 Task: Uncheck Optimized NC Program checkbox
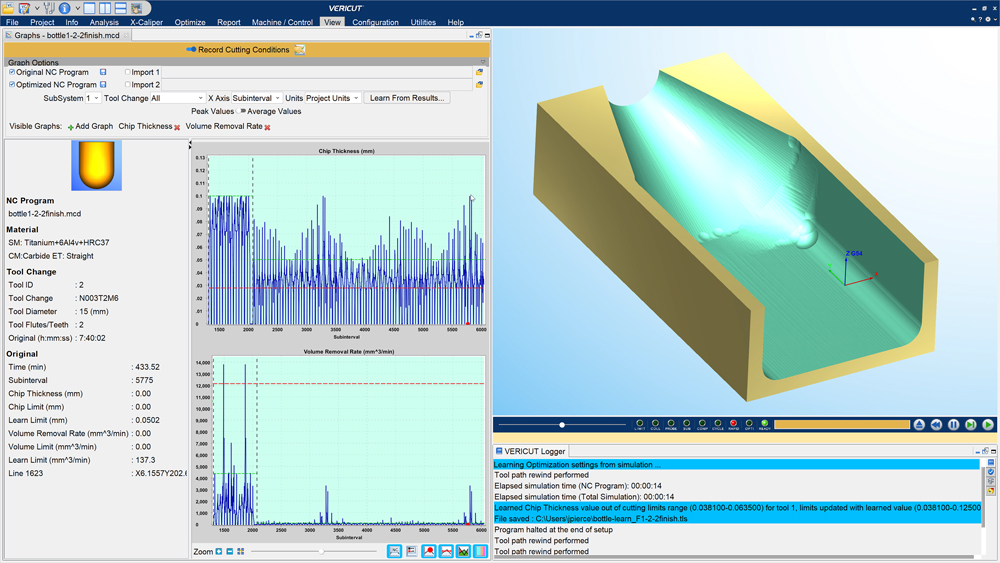[12, 85]
